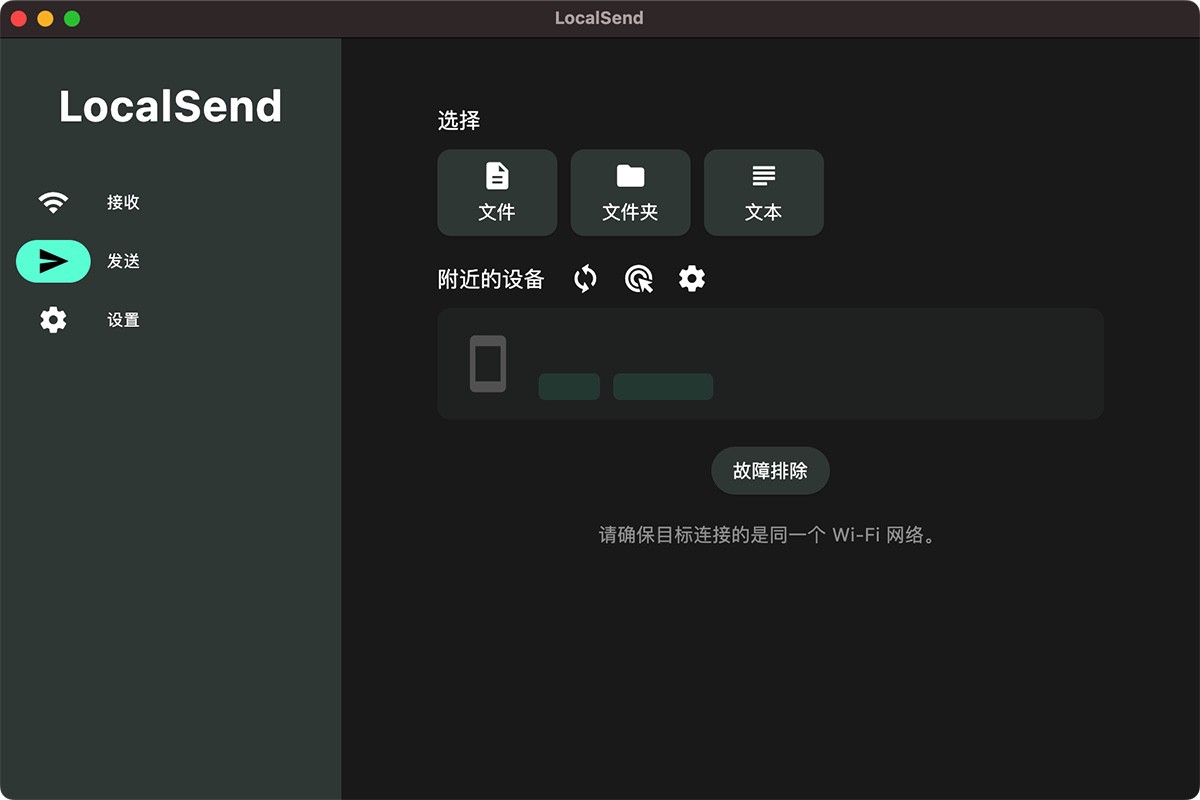This screenshot has width=1200, height=800.
Task: Open discovery settings gear beside 附近的设备
Action: point(691,279)
